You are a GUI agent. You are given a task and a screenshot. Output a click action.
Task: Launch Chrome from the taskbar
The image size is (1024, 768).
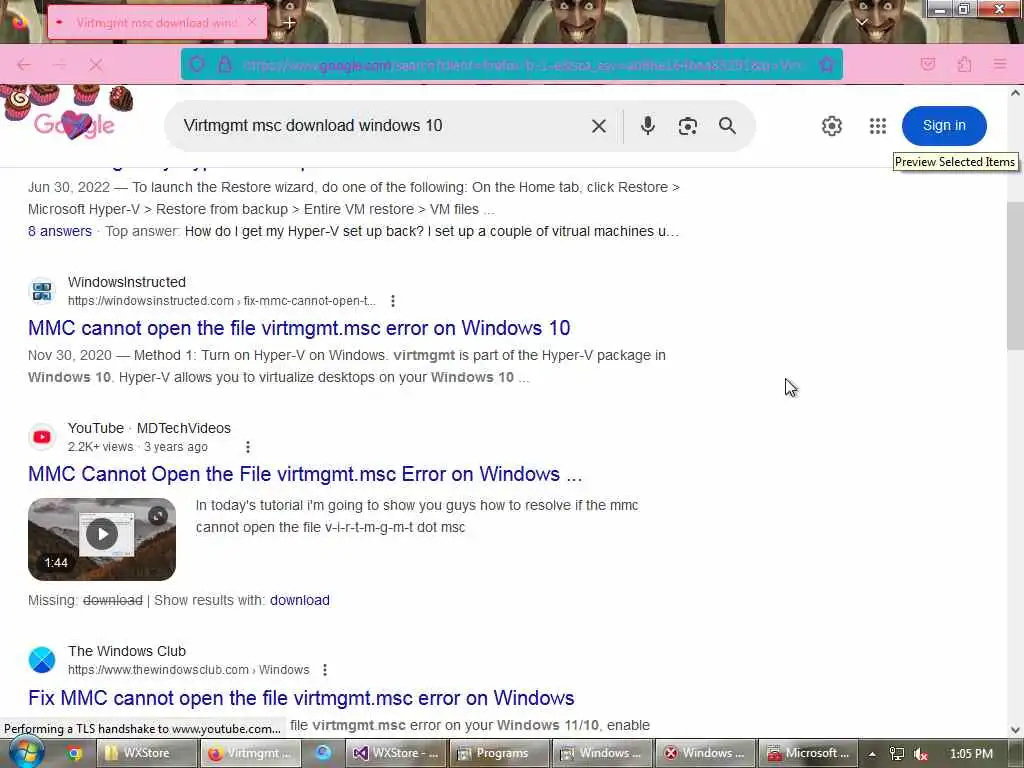pos(75,753)
